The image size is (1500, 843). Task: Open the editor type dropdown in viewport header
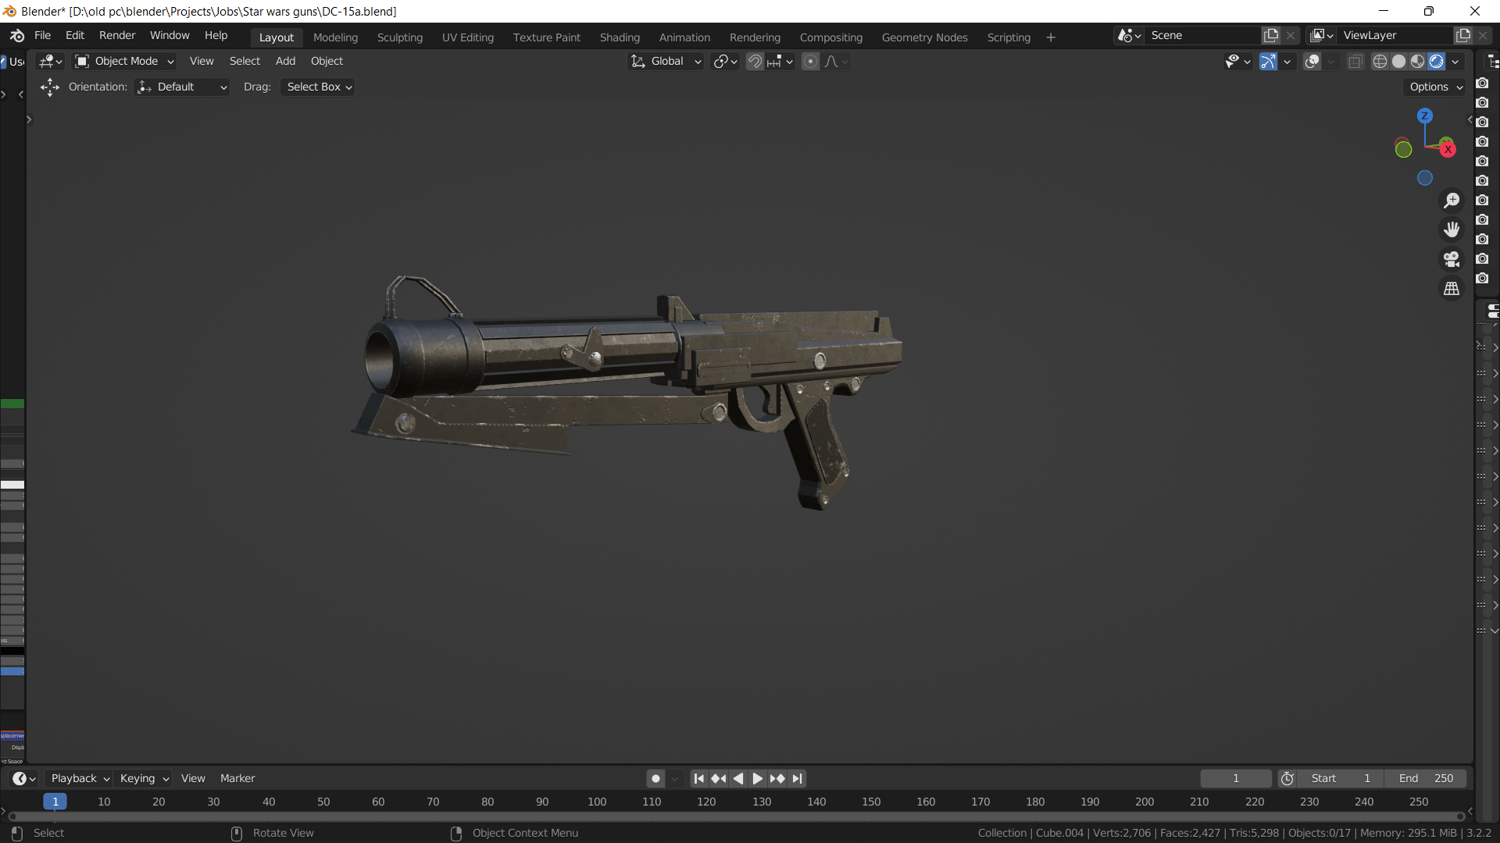50,61
